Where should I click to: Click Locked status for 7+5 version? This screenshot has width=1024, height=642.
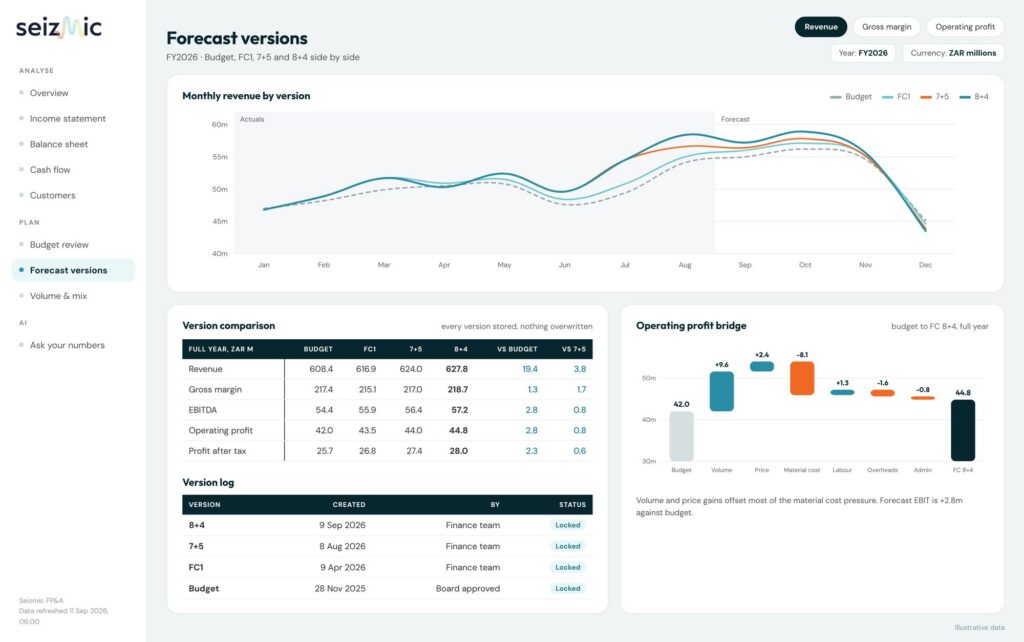[x=568, y=546]
